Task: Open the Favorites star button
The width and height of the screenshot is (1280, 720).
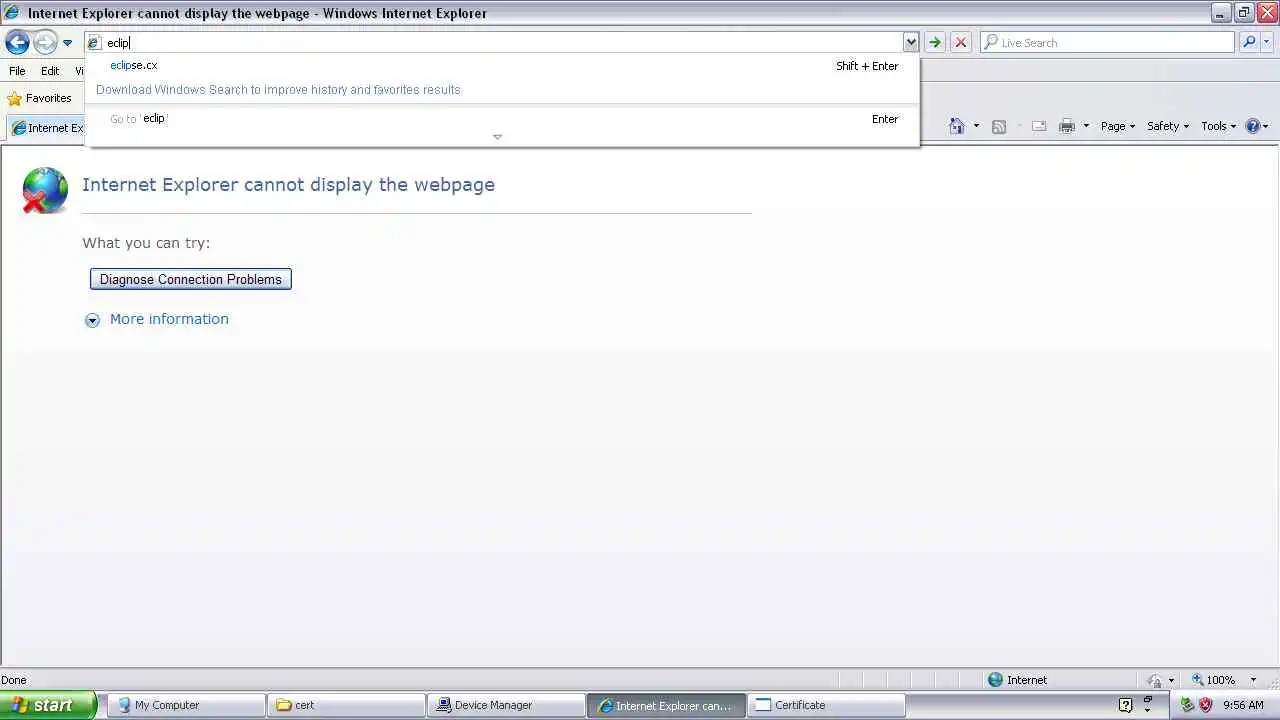Action: click(x=40, y=98)
